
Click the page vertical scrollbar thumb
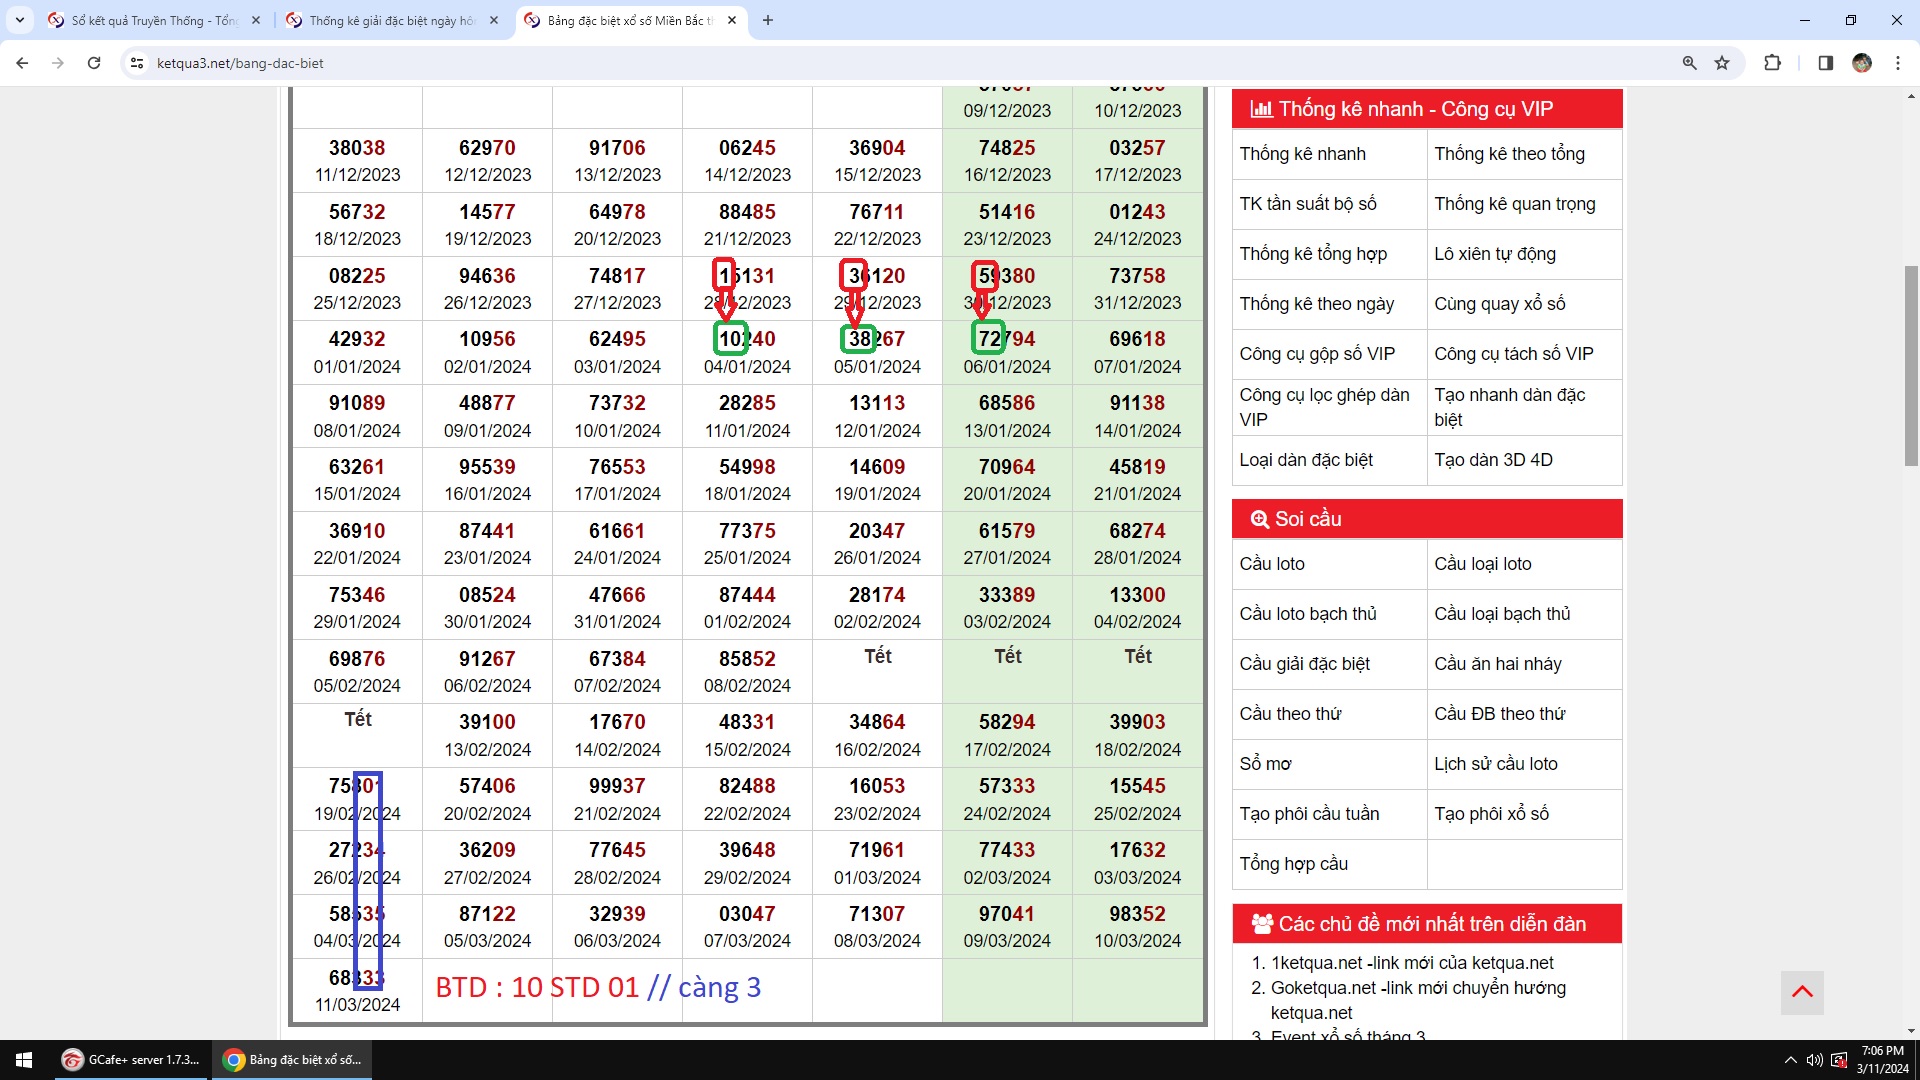coord(1911,365)
